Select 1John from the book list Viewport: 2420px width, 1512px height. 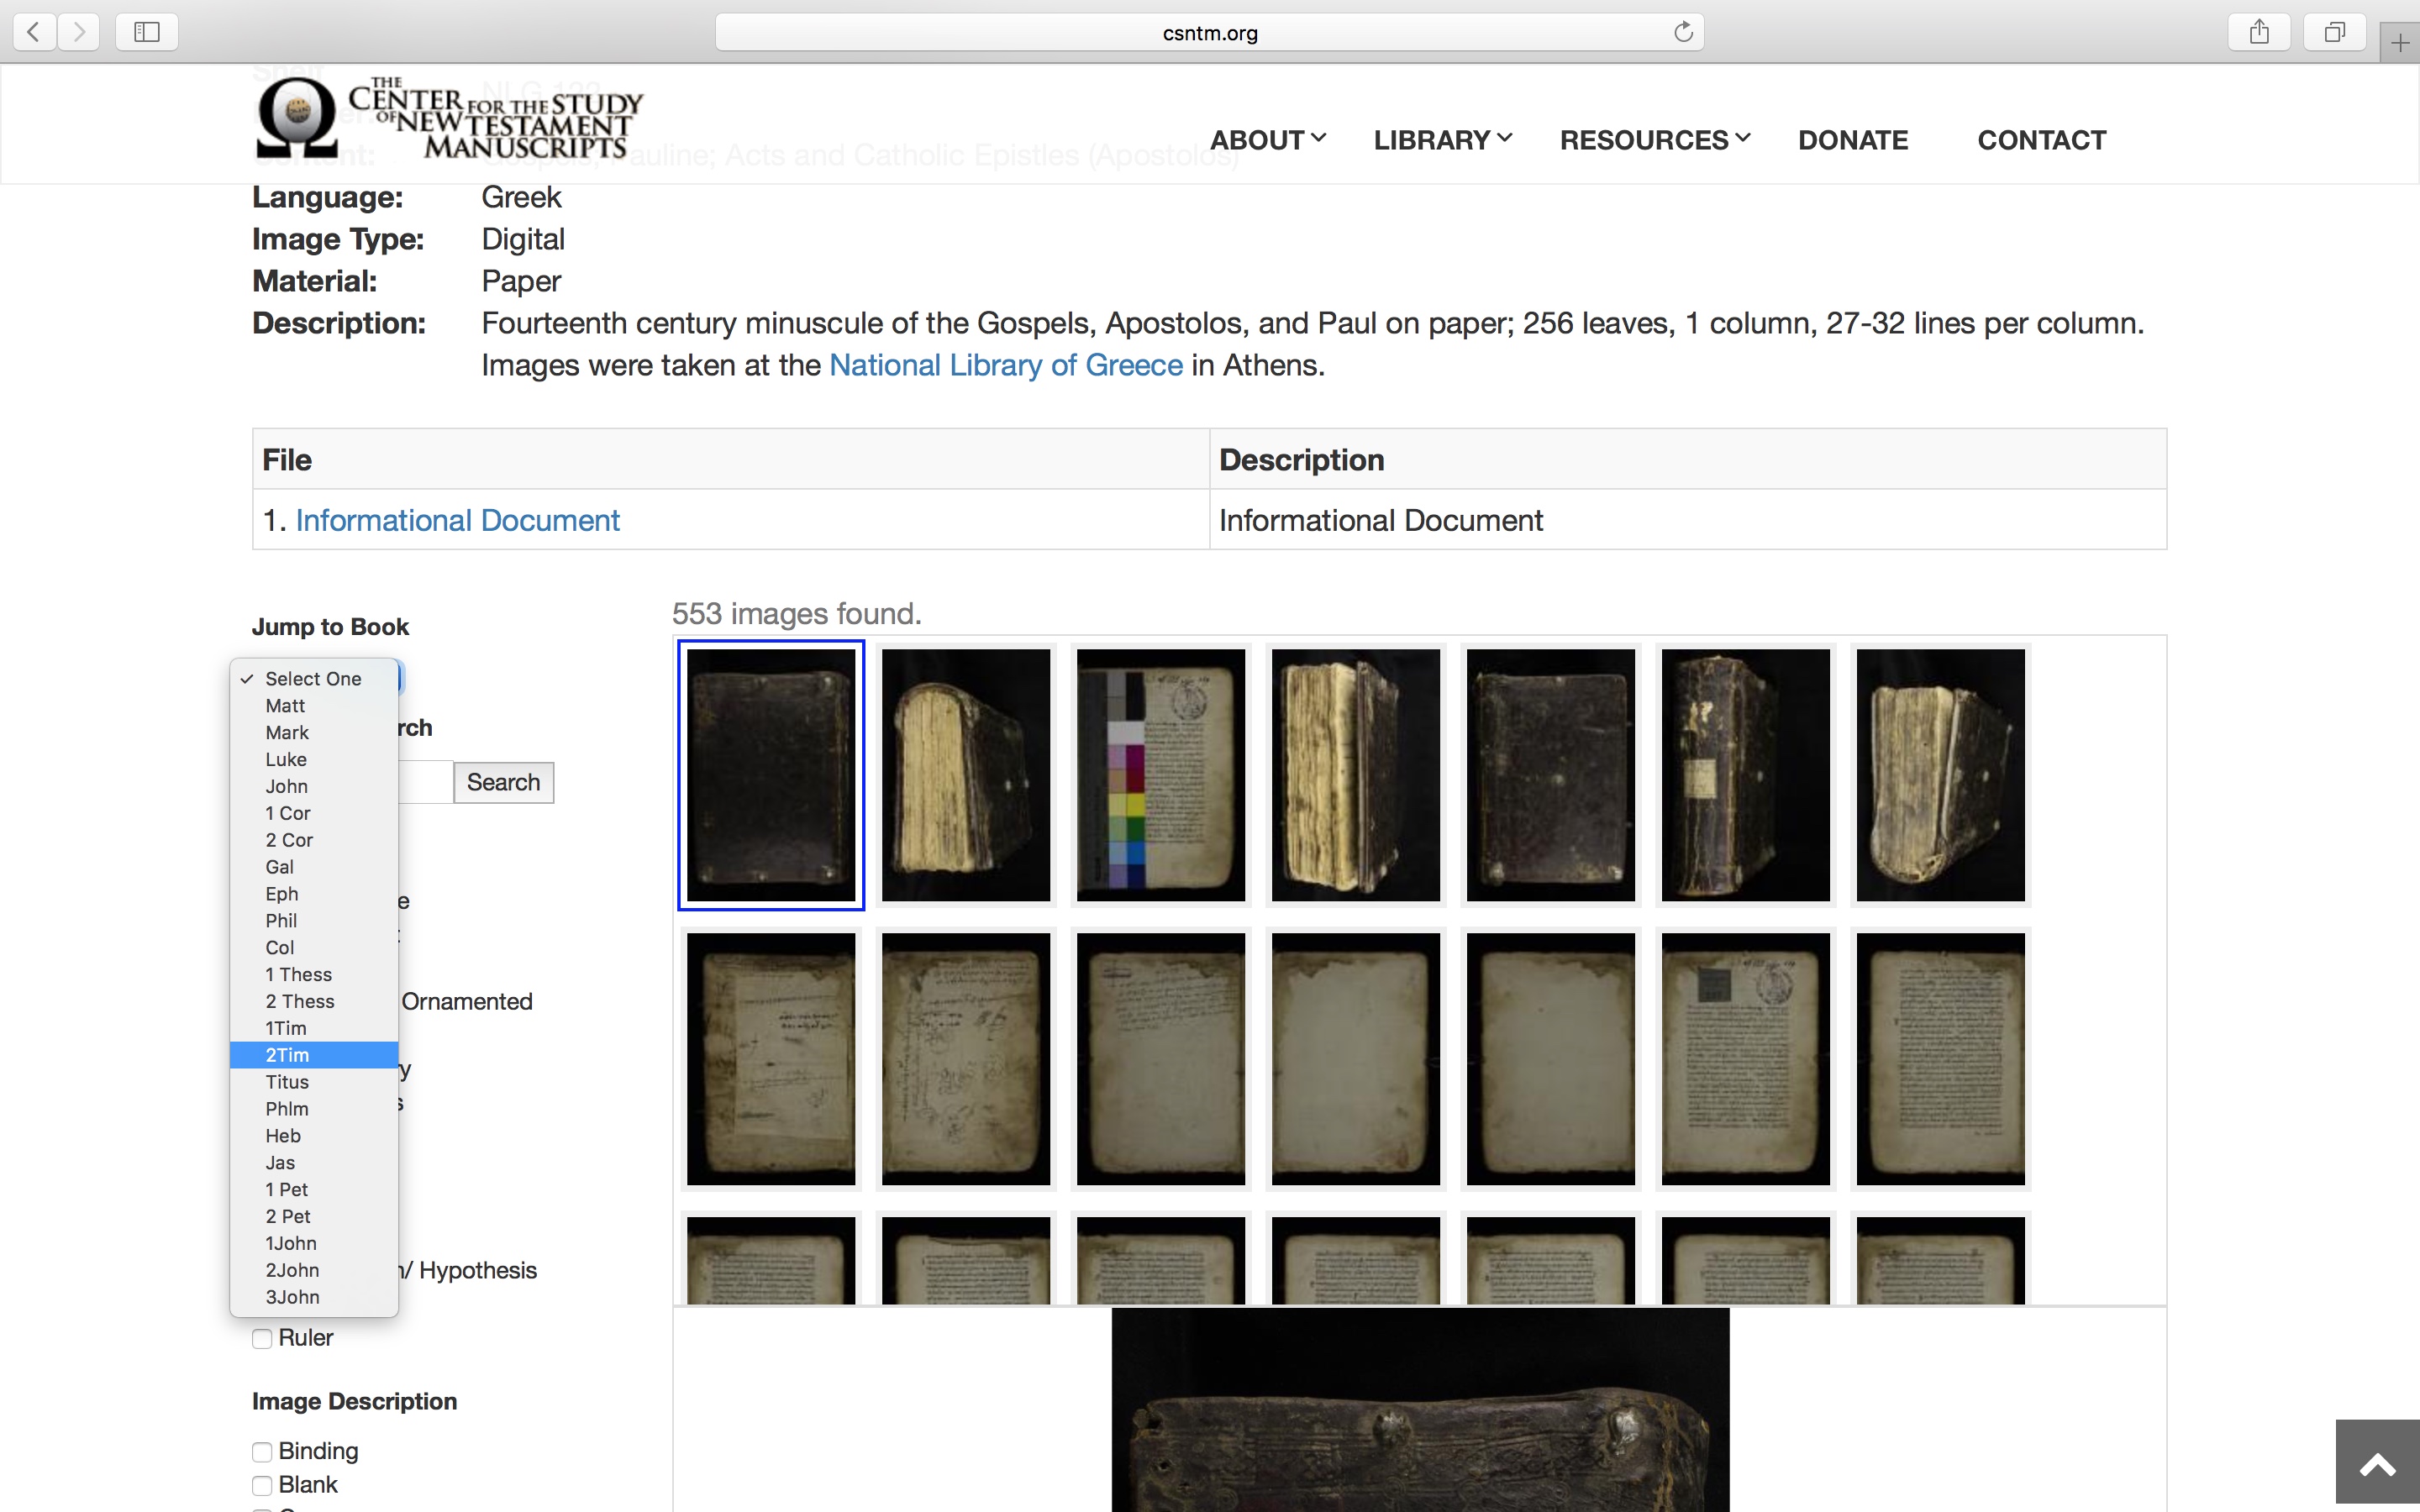click(314, 1243)
